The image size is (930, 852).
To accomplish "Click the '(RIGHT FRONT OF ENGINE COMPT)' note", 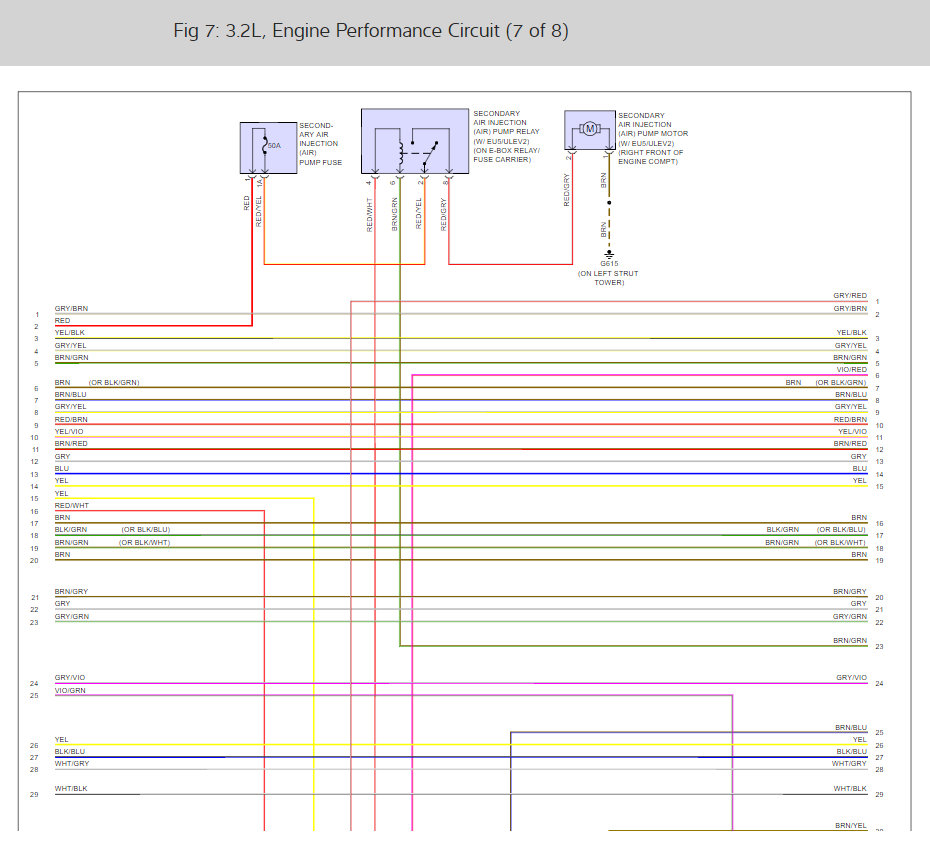I will point(651,157).
